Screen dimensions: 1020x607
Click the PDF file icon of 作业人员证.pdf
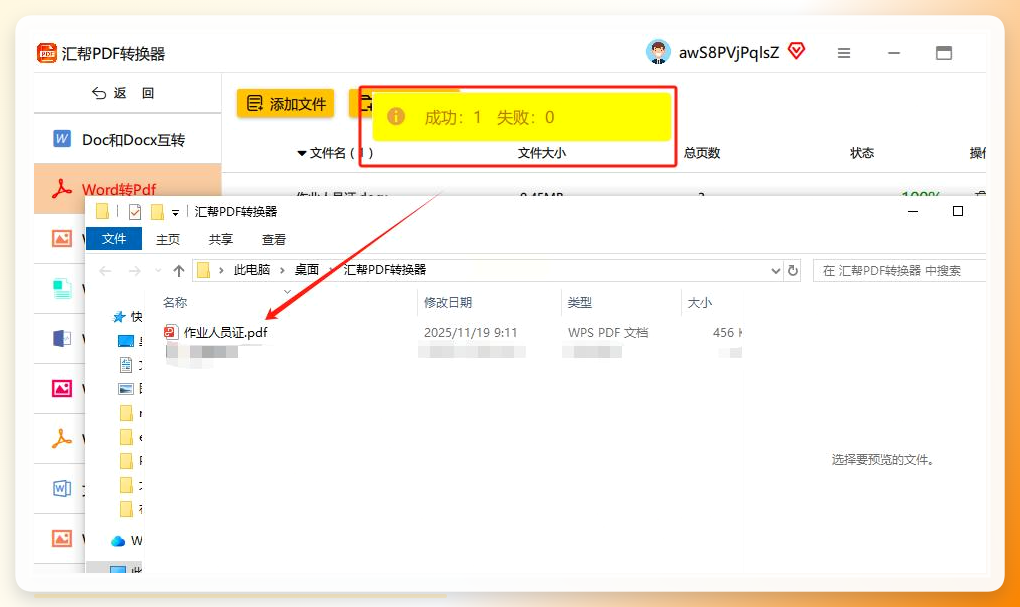[170, 332]
